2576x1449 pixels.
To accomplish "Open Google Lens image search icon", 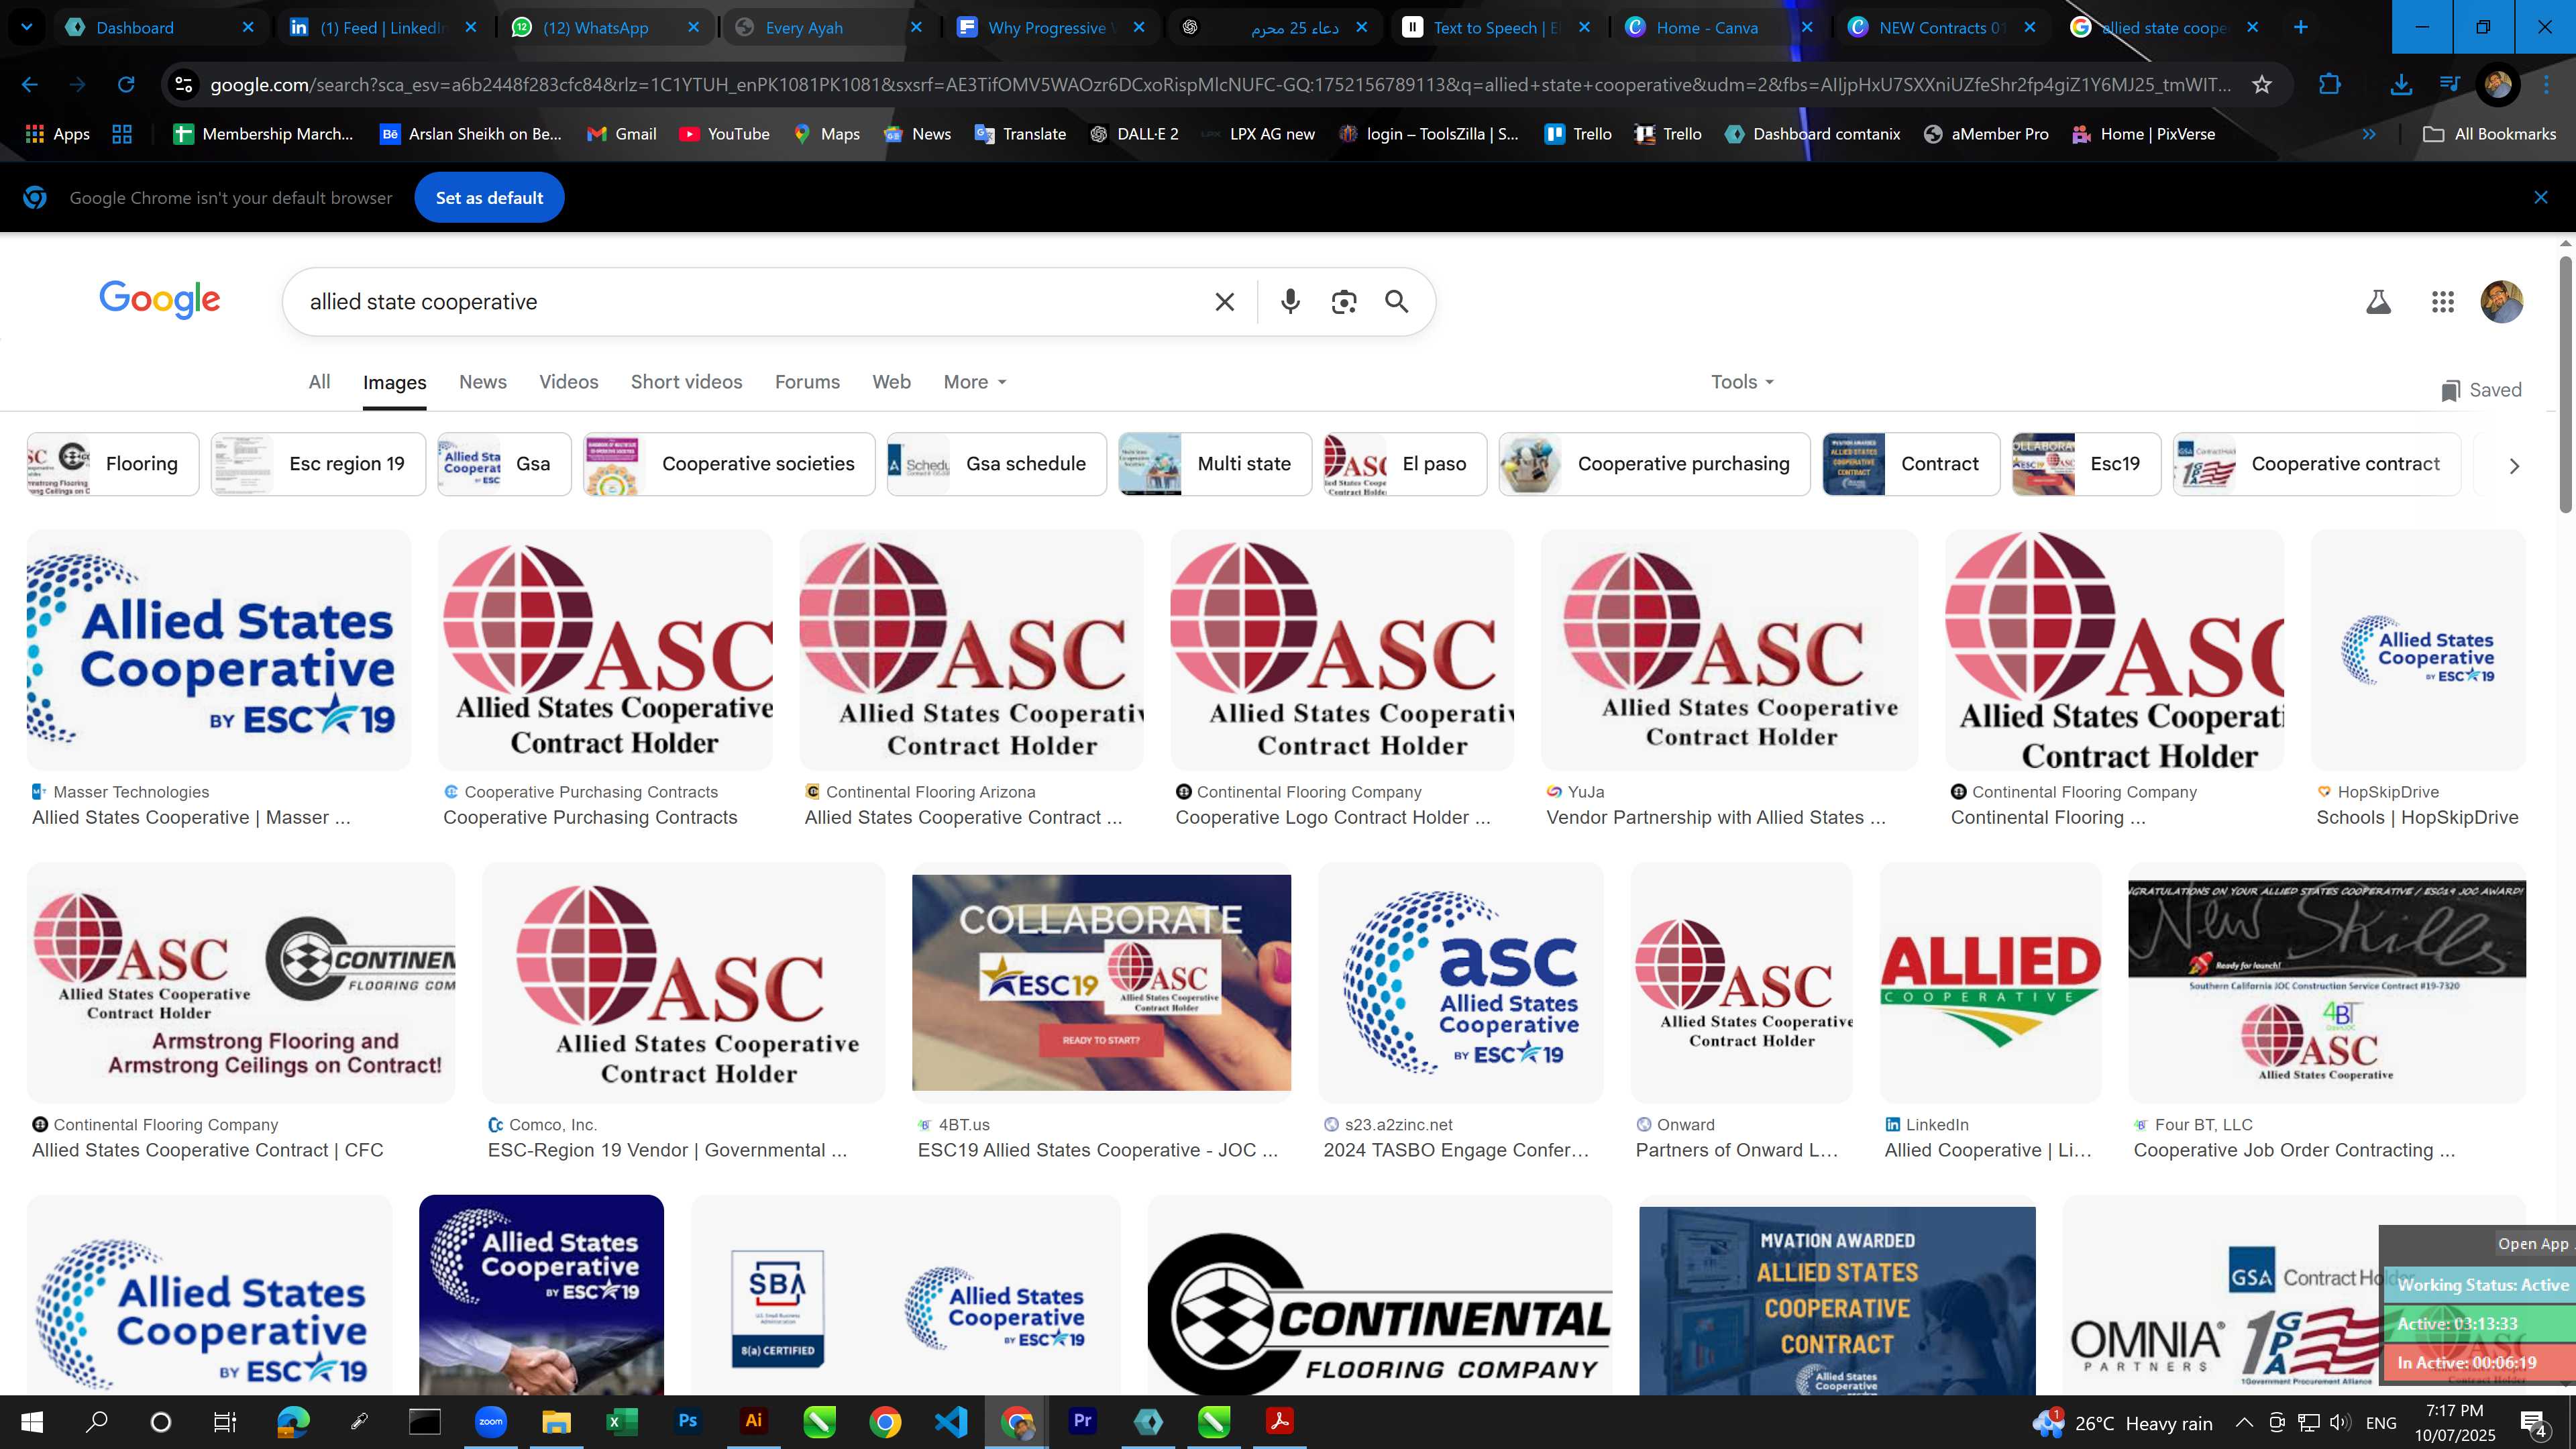I will [1344, 301].
